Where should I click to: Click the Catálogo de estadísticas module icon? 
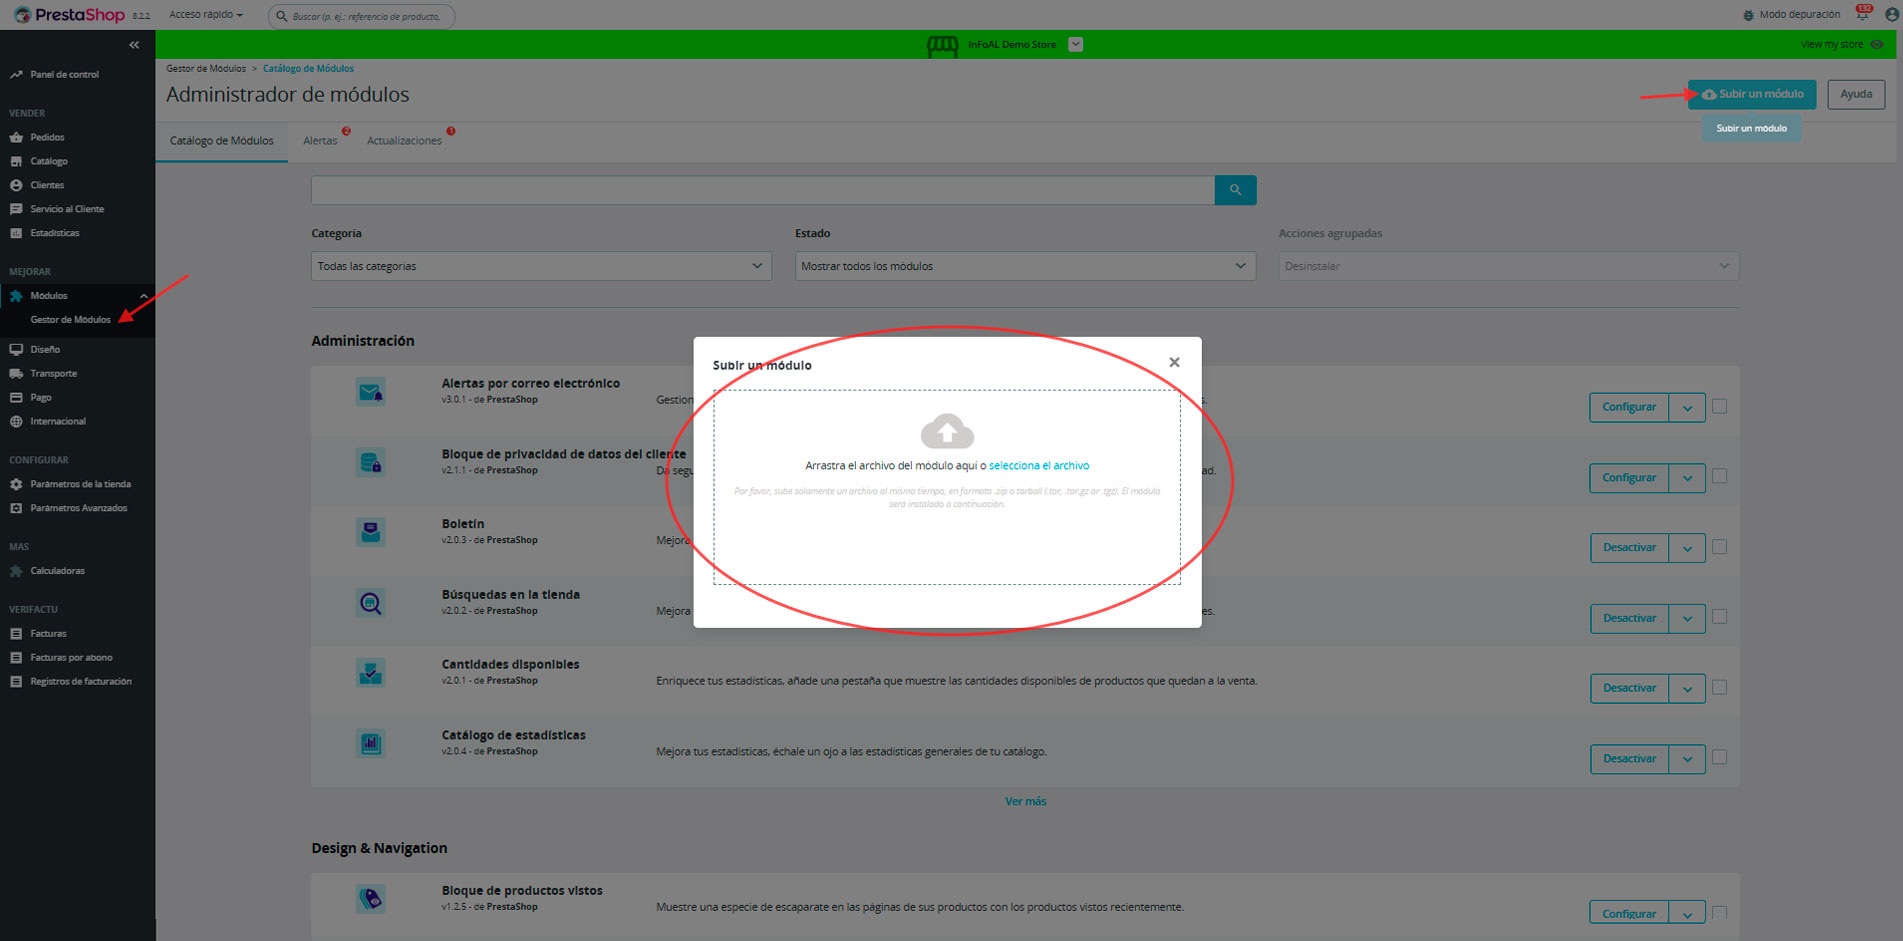point(371,743)
